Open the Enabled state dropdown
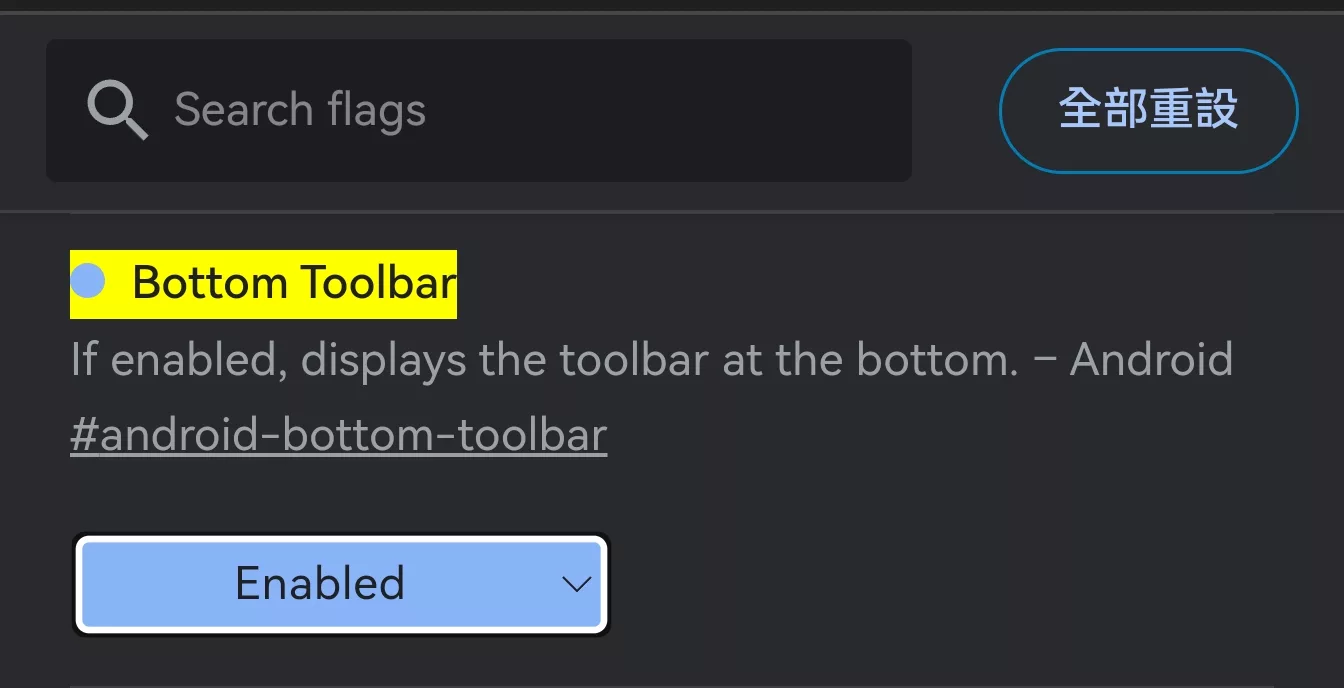Image resolution: width=1344 pixels, height=688 pixels. (x=341, y=584)
